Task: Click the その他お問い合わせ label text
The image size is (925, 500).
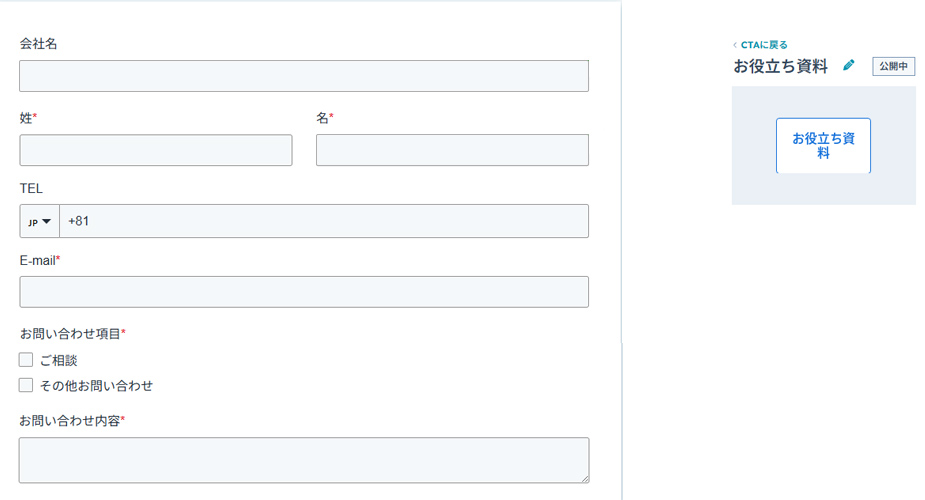Action: pyautogui.click(x=96, y=385)
